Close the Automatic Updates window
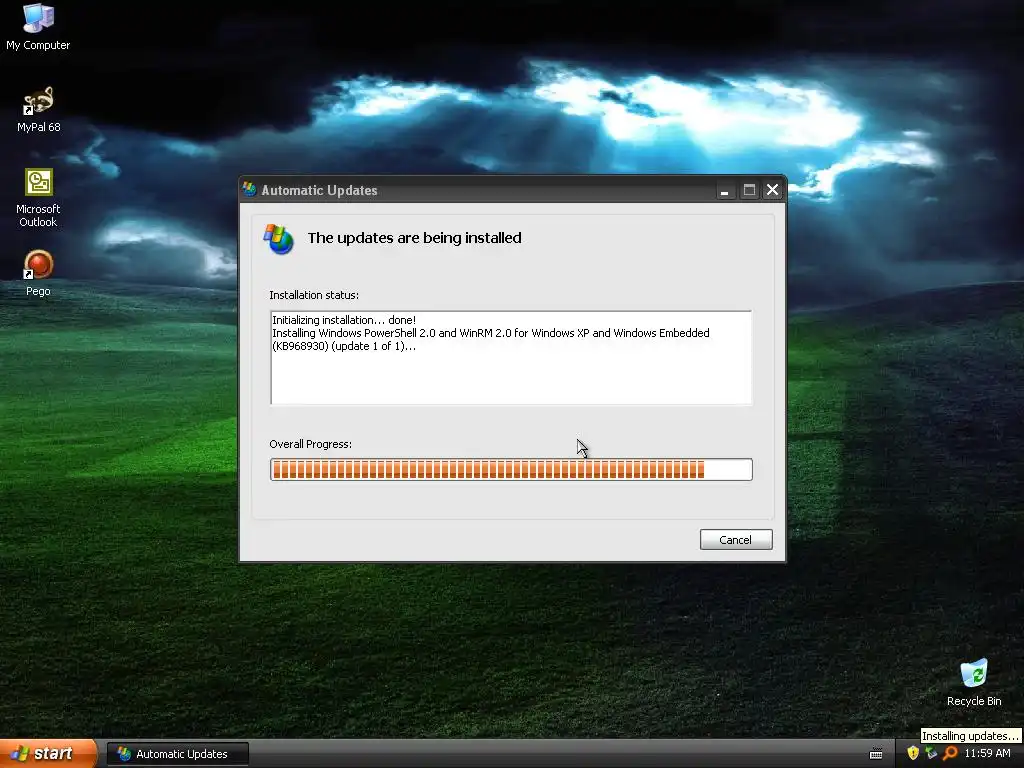 click(773, 190)
